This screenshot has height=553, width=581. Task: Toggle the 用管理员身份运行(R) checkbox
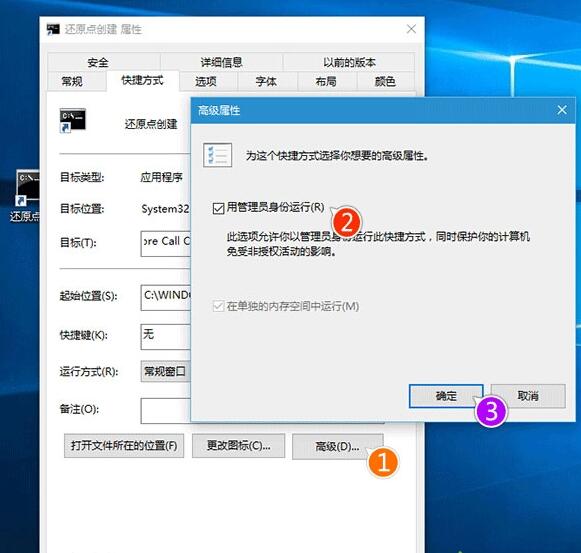click(x=218, y=208)
